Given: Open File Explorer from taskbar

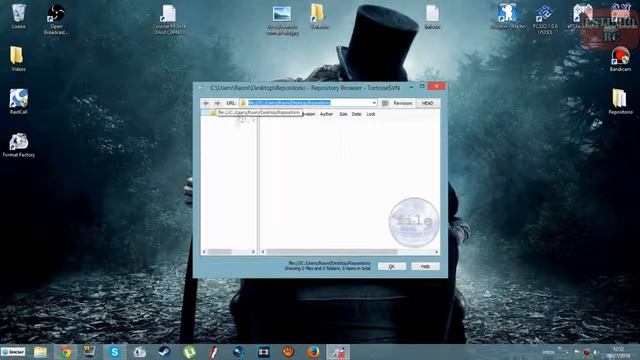Looking at the screenshot, I should tap(40, 352).
